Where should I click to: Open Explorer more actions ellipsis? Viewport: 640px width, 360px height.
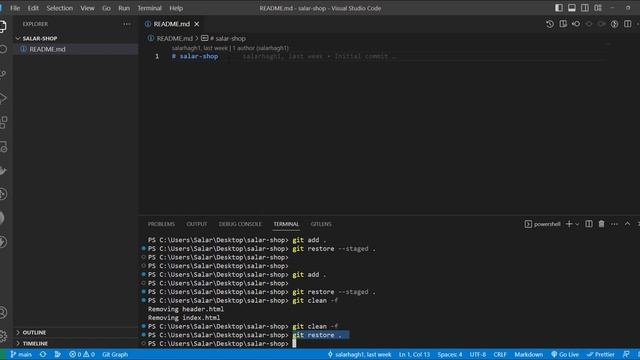[127, 24]
